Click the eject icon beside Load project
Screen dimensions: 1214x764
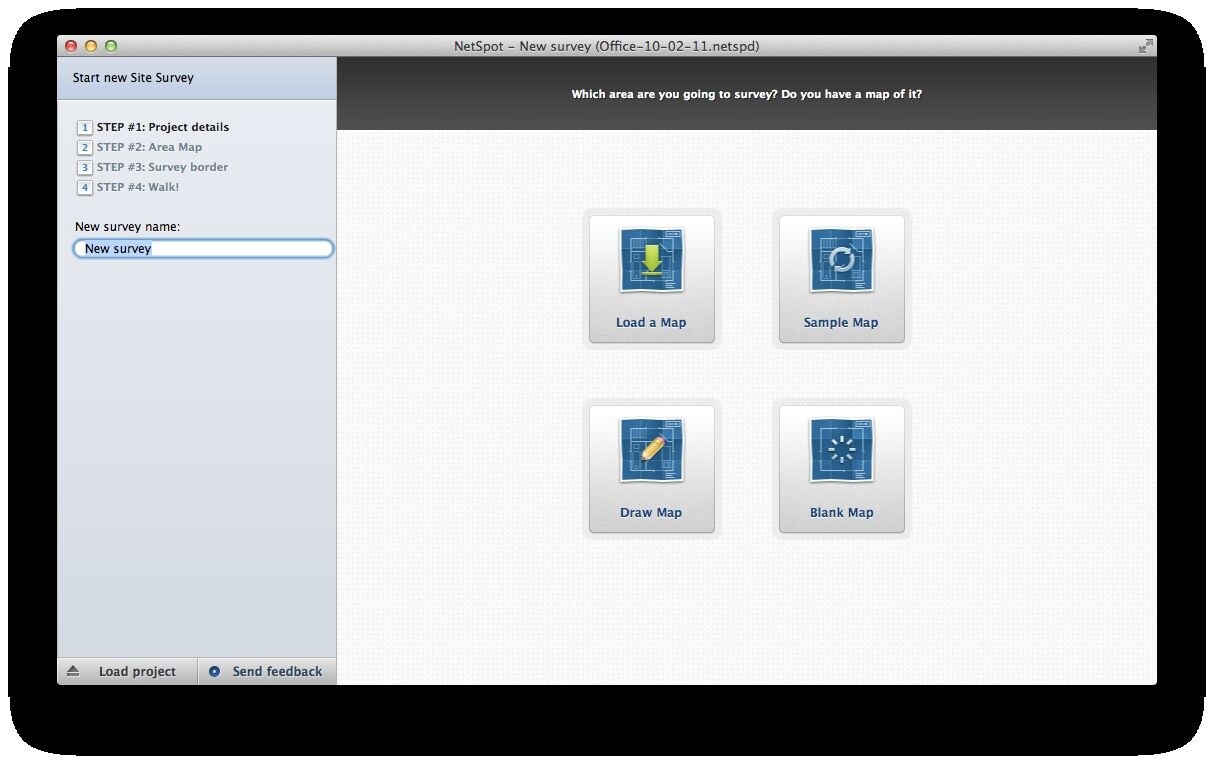pos(73,671)
